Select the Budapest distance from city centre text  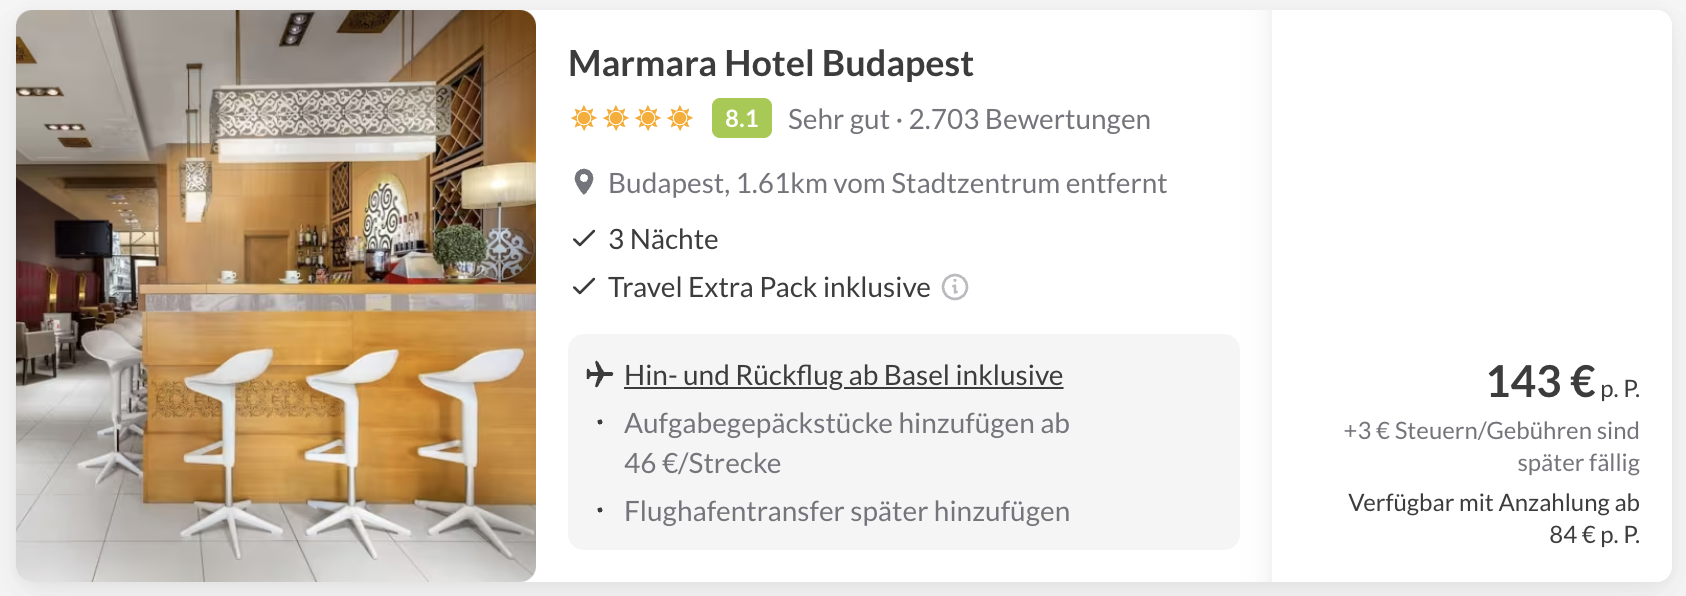(887, 183)
